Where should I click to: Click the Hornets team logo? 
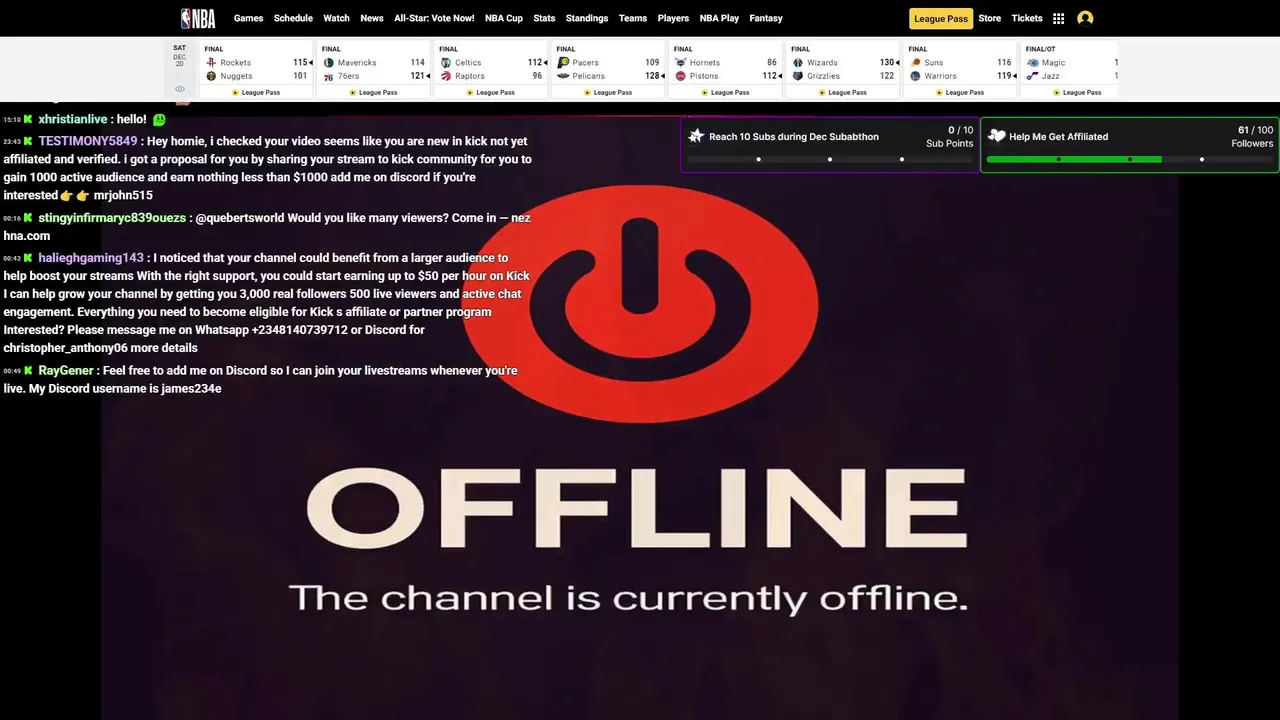pos(680,62)
